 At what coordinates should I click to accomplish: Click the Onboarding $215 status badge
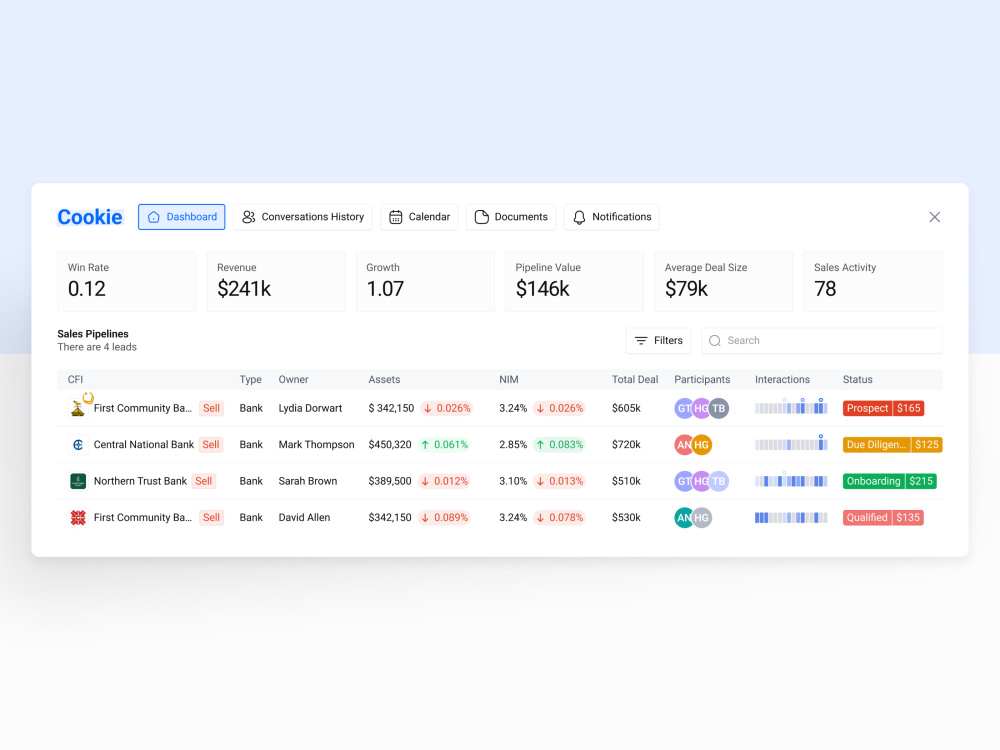(890, 481)
